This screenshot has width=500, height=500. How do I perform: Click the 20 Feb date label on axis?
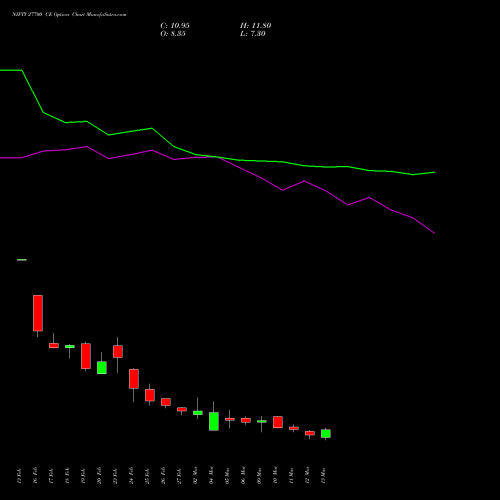click(x=99, y=476)
